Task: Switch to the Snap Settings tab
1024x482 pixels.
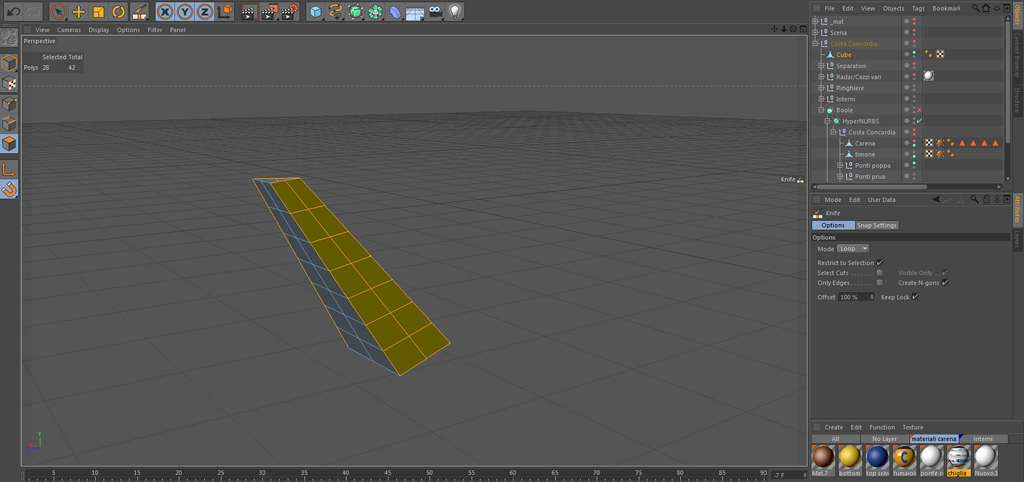Action: pos(877,225)
